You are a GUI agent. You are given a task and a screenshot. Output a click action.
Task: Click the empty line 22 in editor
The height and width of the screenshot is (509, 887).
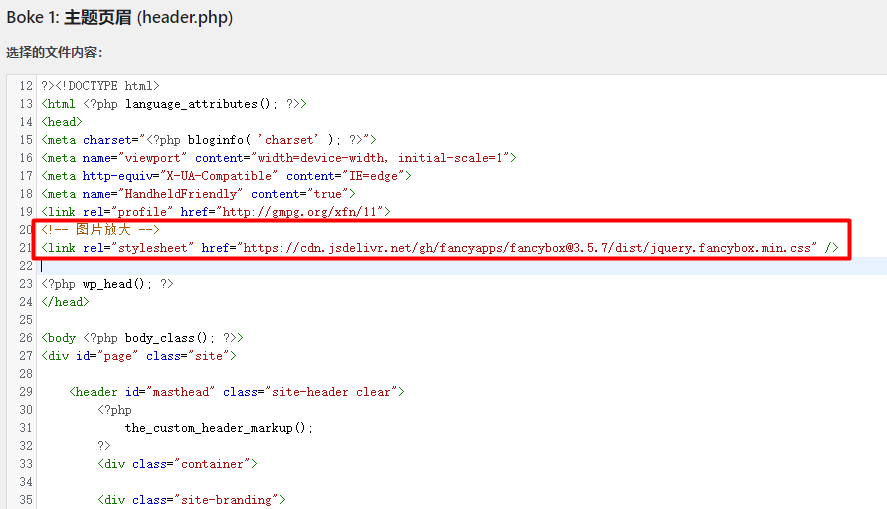click(463, 266)
